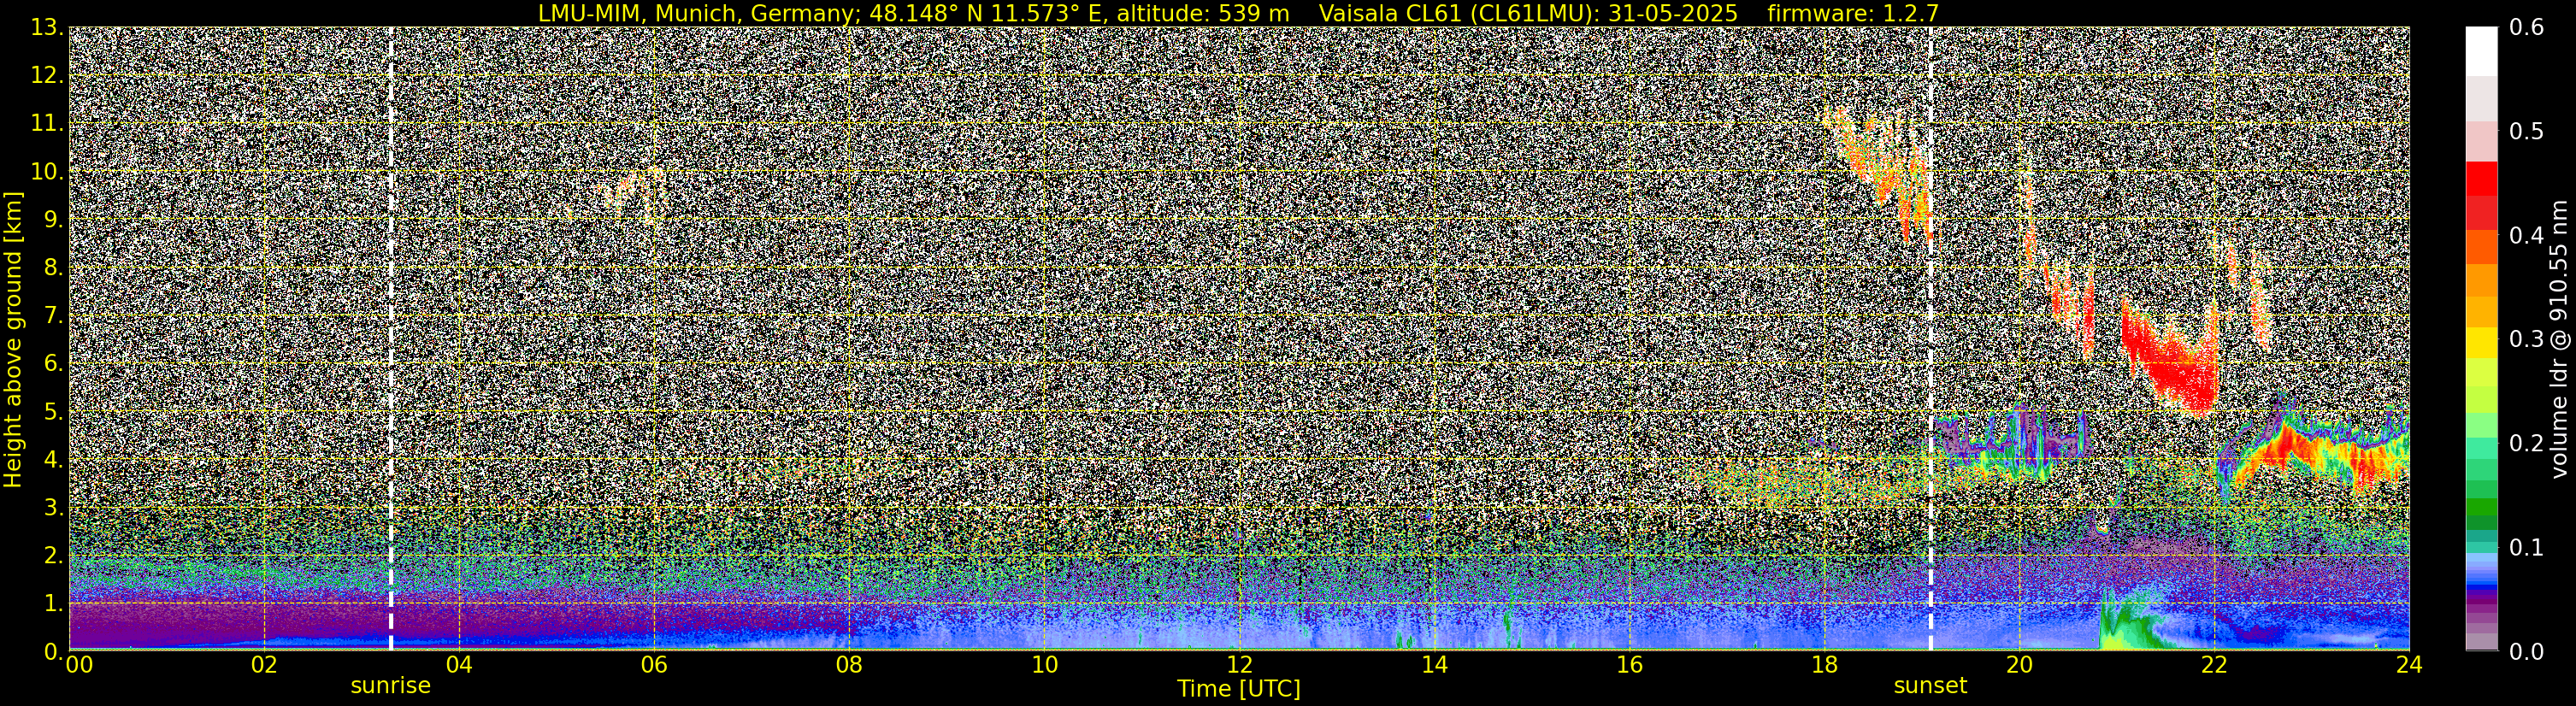Click the green low-level patch at 21 UTC
Screen dimensions: 2576x706
point(2130,620)
